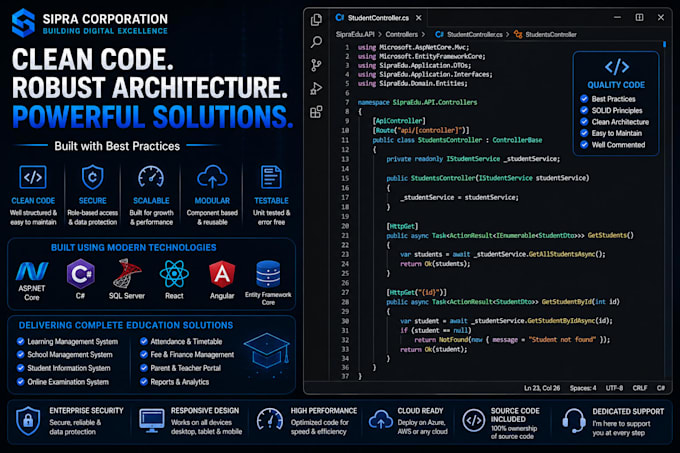
Task: Click the Sipra Corporation logo
Action: click(23, 23)
